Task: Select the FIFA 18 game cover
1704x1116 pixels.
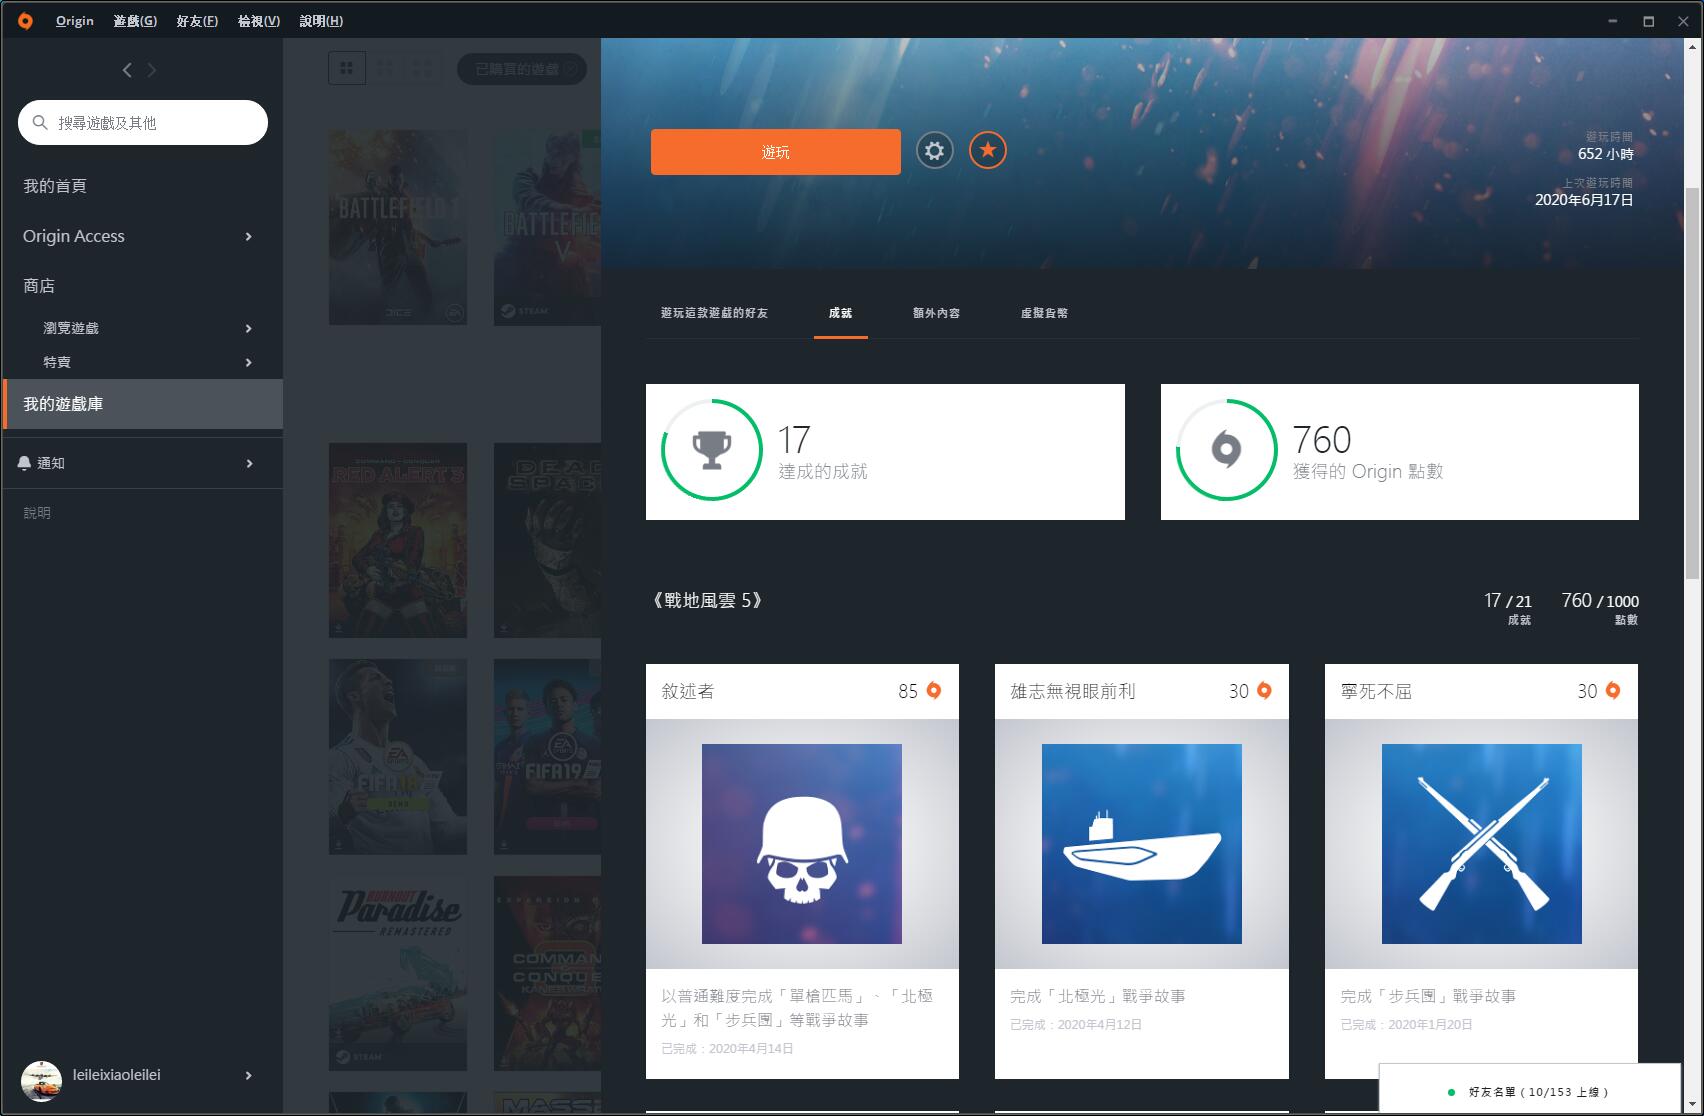Action: click(x=398, y=757)
